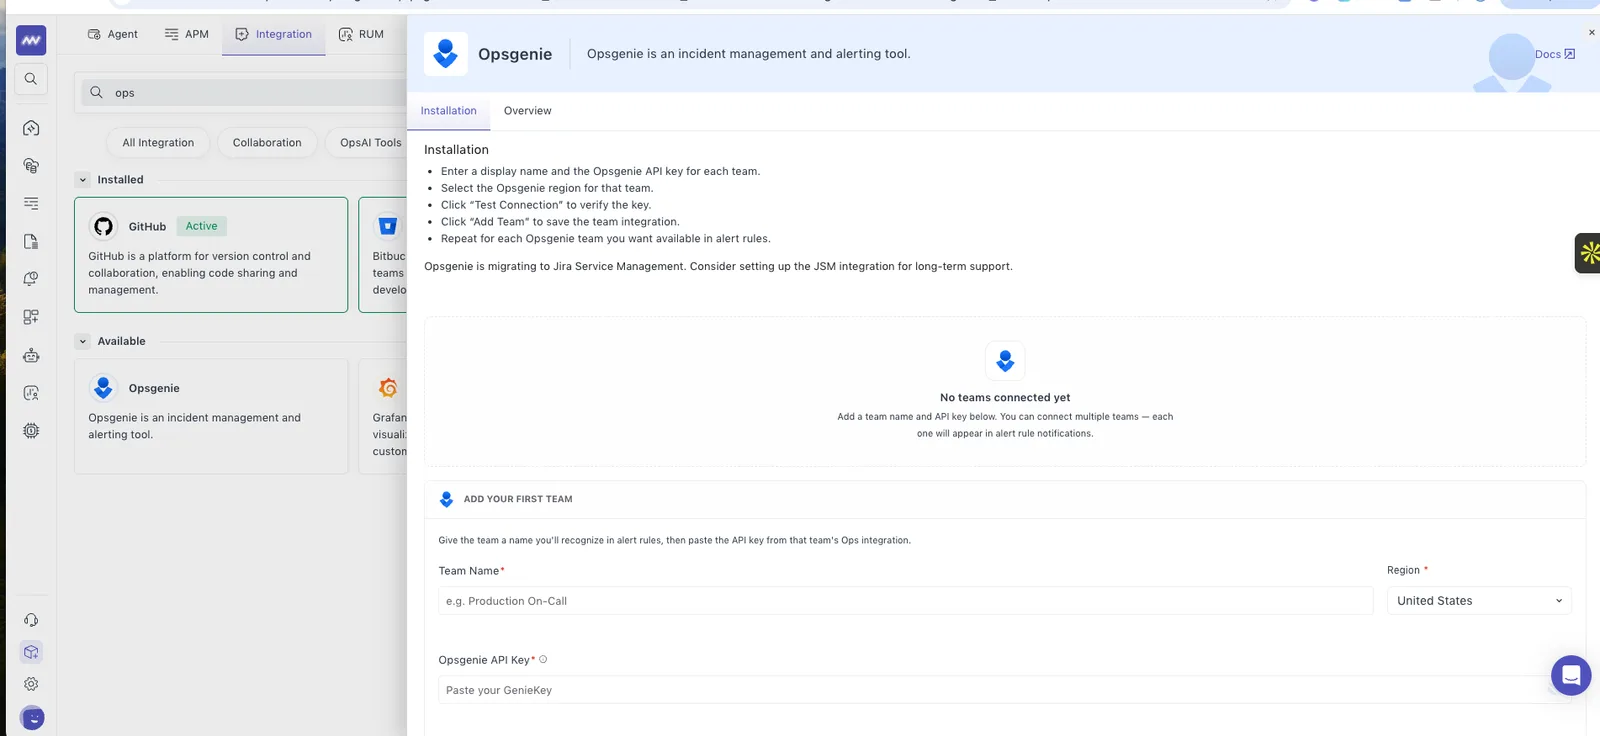Open the sidebar search magnifier icon

coord(31,79)
